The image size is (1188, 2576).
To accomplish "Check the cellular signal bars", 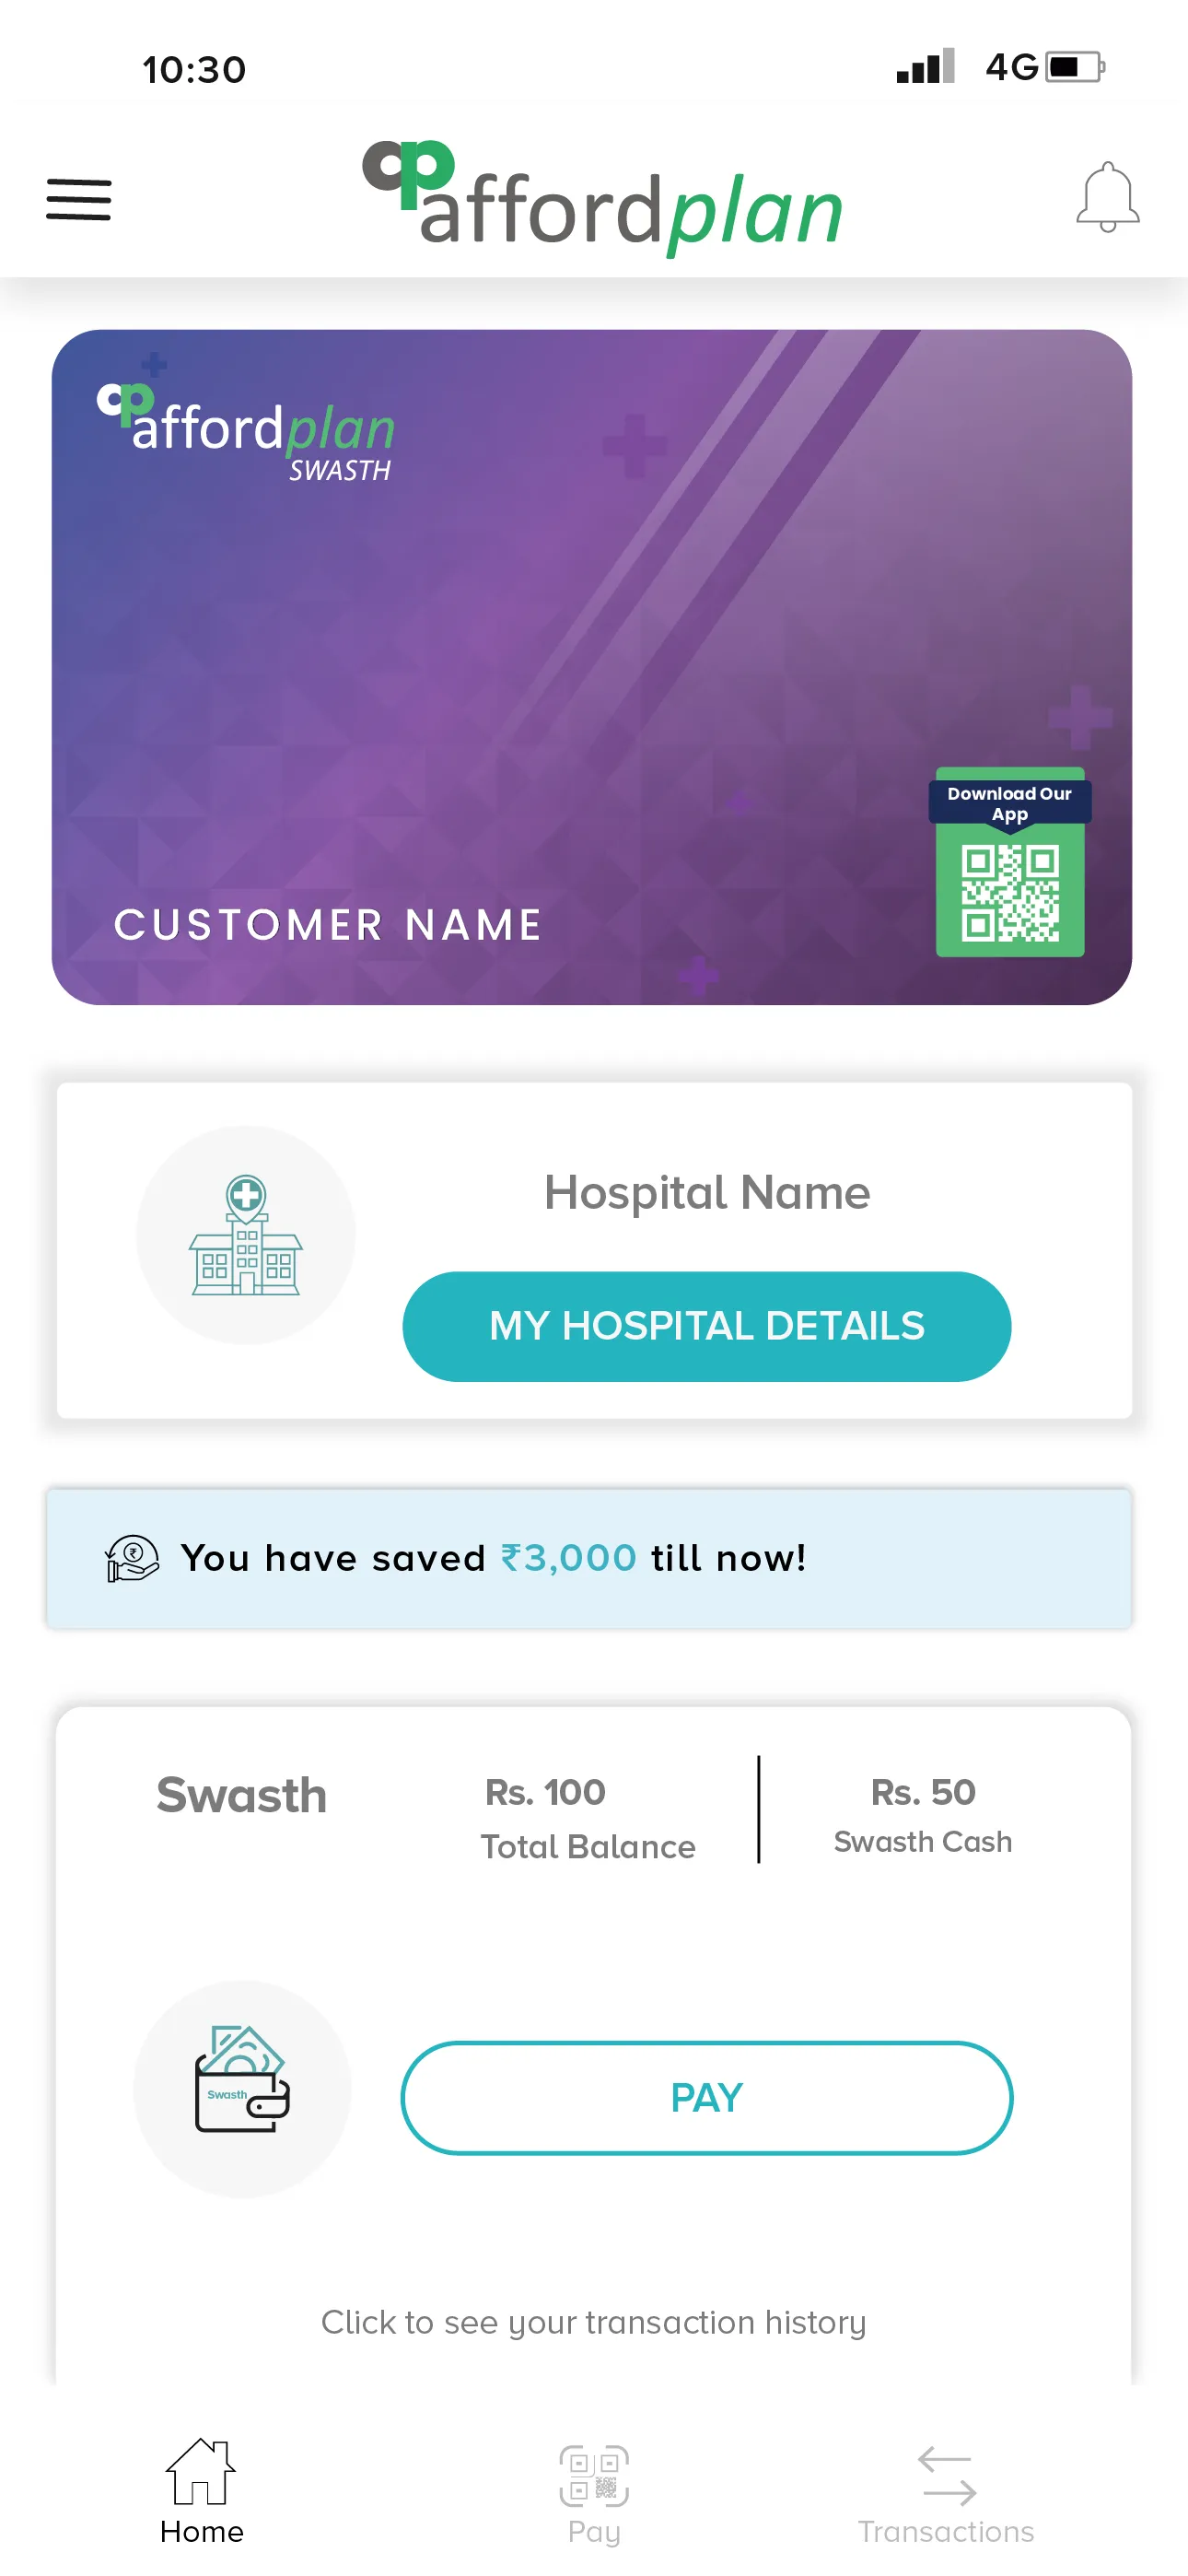I will click(925, 68).
